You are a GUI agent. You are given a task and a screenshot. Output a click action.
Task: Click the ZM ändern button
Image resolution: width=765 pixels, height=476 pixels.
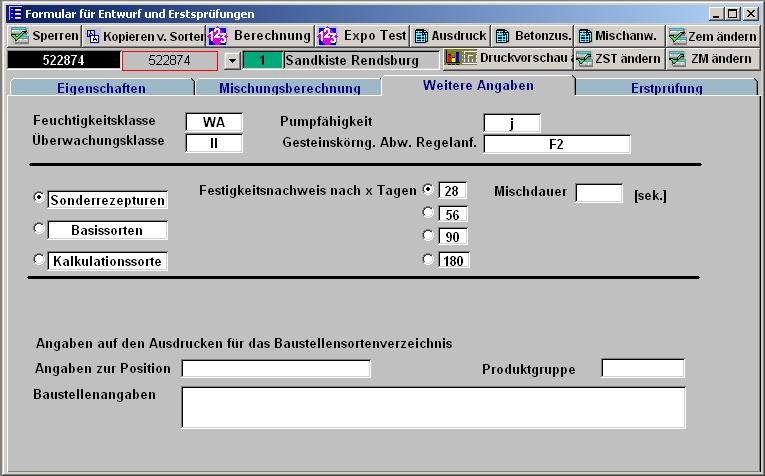coord(711,59)
